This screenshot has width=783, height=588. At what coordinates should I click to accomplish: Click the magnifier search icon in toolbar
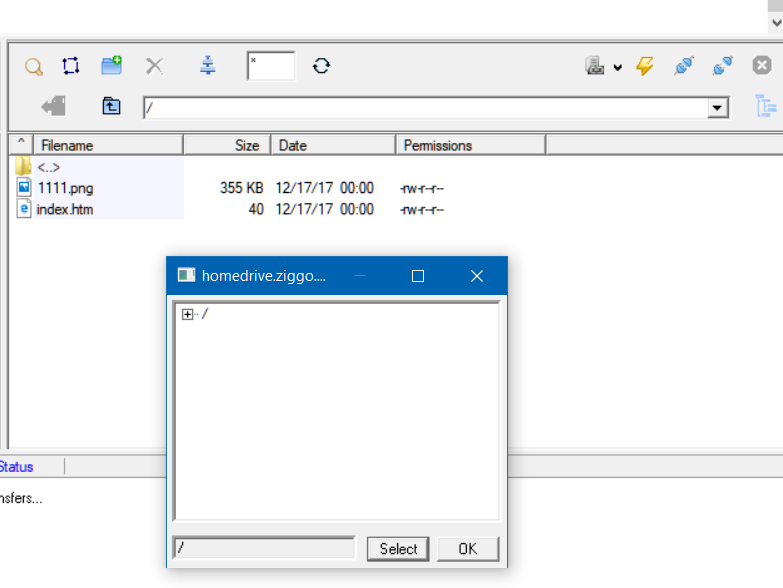tap(34, 67)
